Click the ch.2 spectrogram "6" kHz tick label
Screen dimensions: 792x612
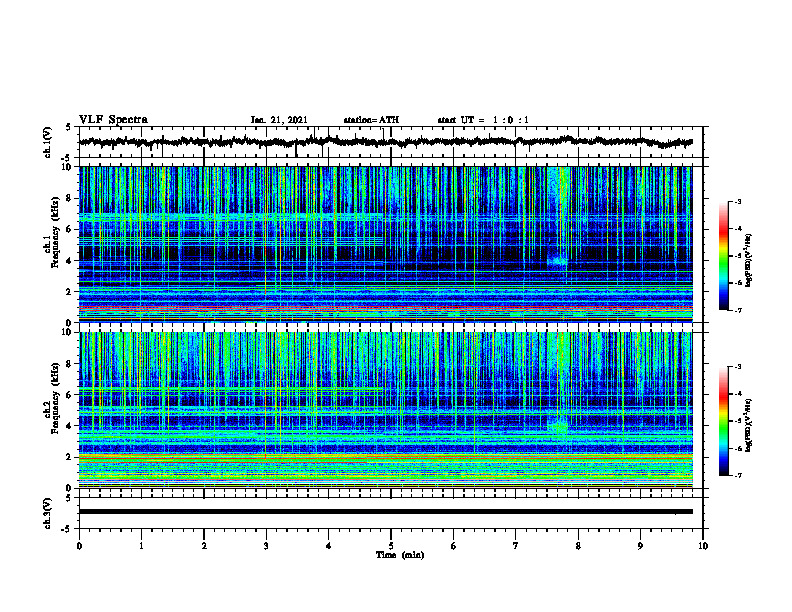pyautogui.click(x=70, y=395)
